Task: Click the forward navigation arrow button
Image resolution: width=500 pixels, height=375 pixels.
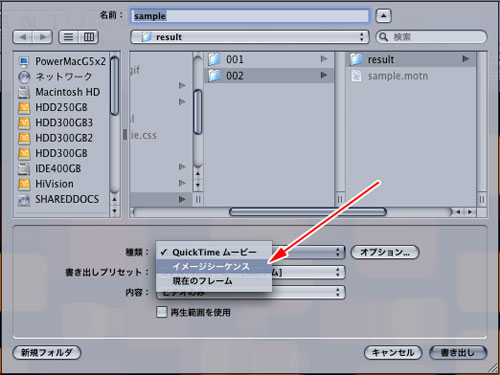Action: point(43,37)
